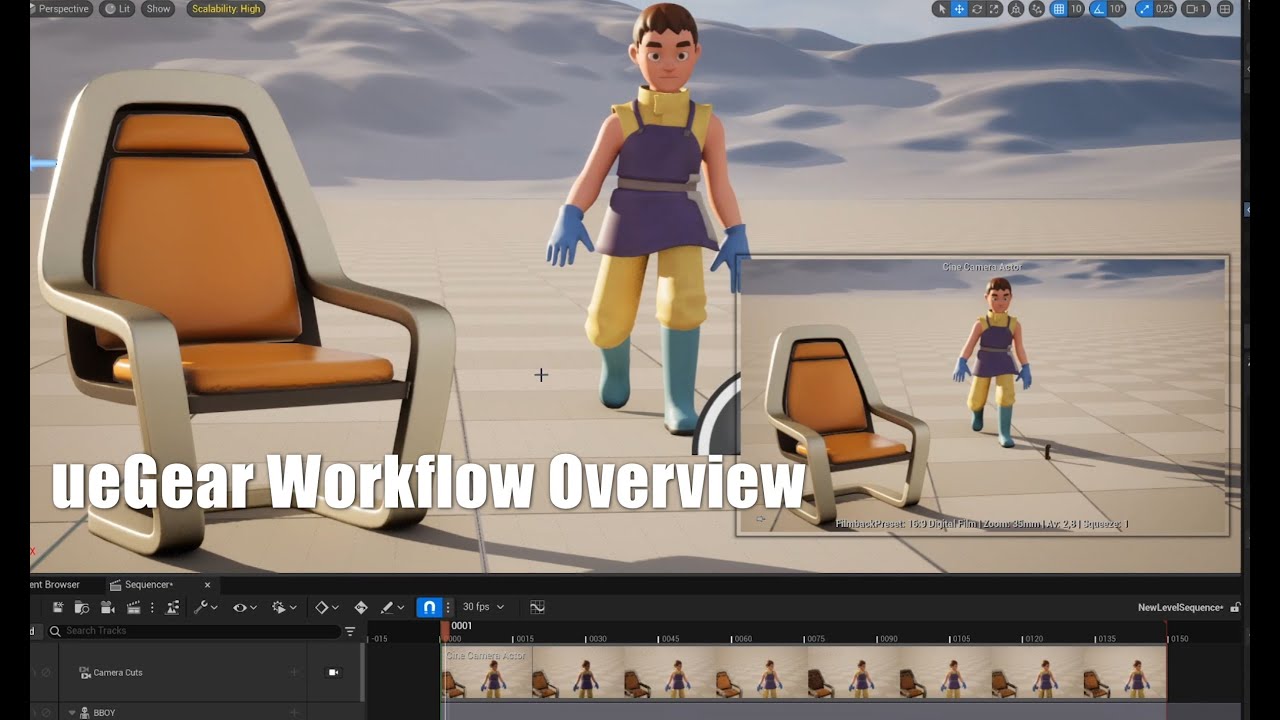This screenshot has height=720, width=1280.
Task: Toggle the sequence lock icon
Action: (x=1235, y=607)
